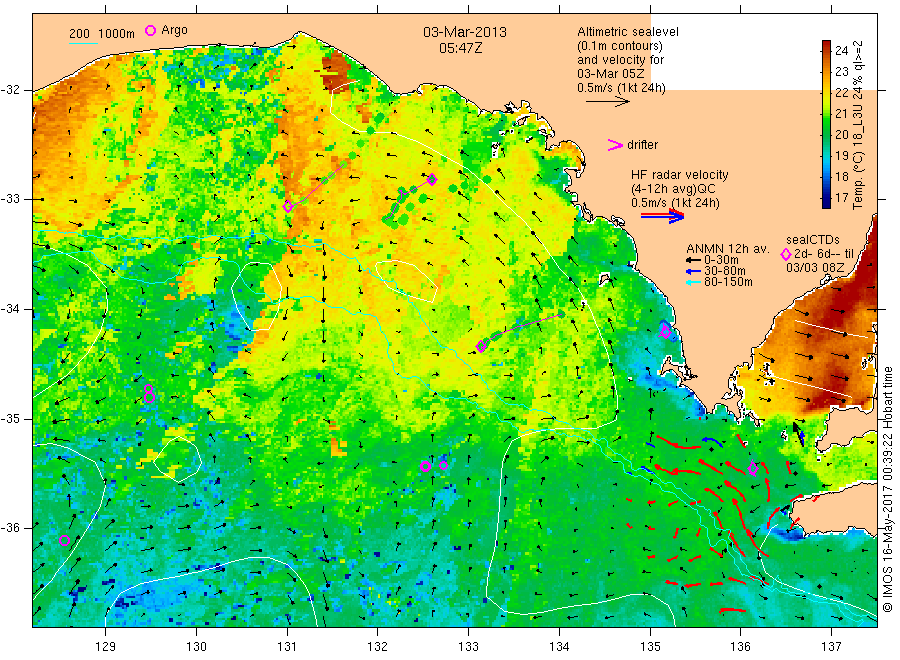Click '0.5m/s (1kt 24h)' under HF radar velocity

(x=675, y=203)
